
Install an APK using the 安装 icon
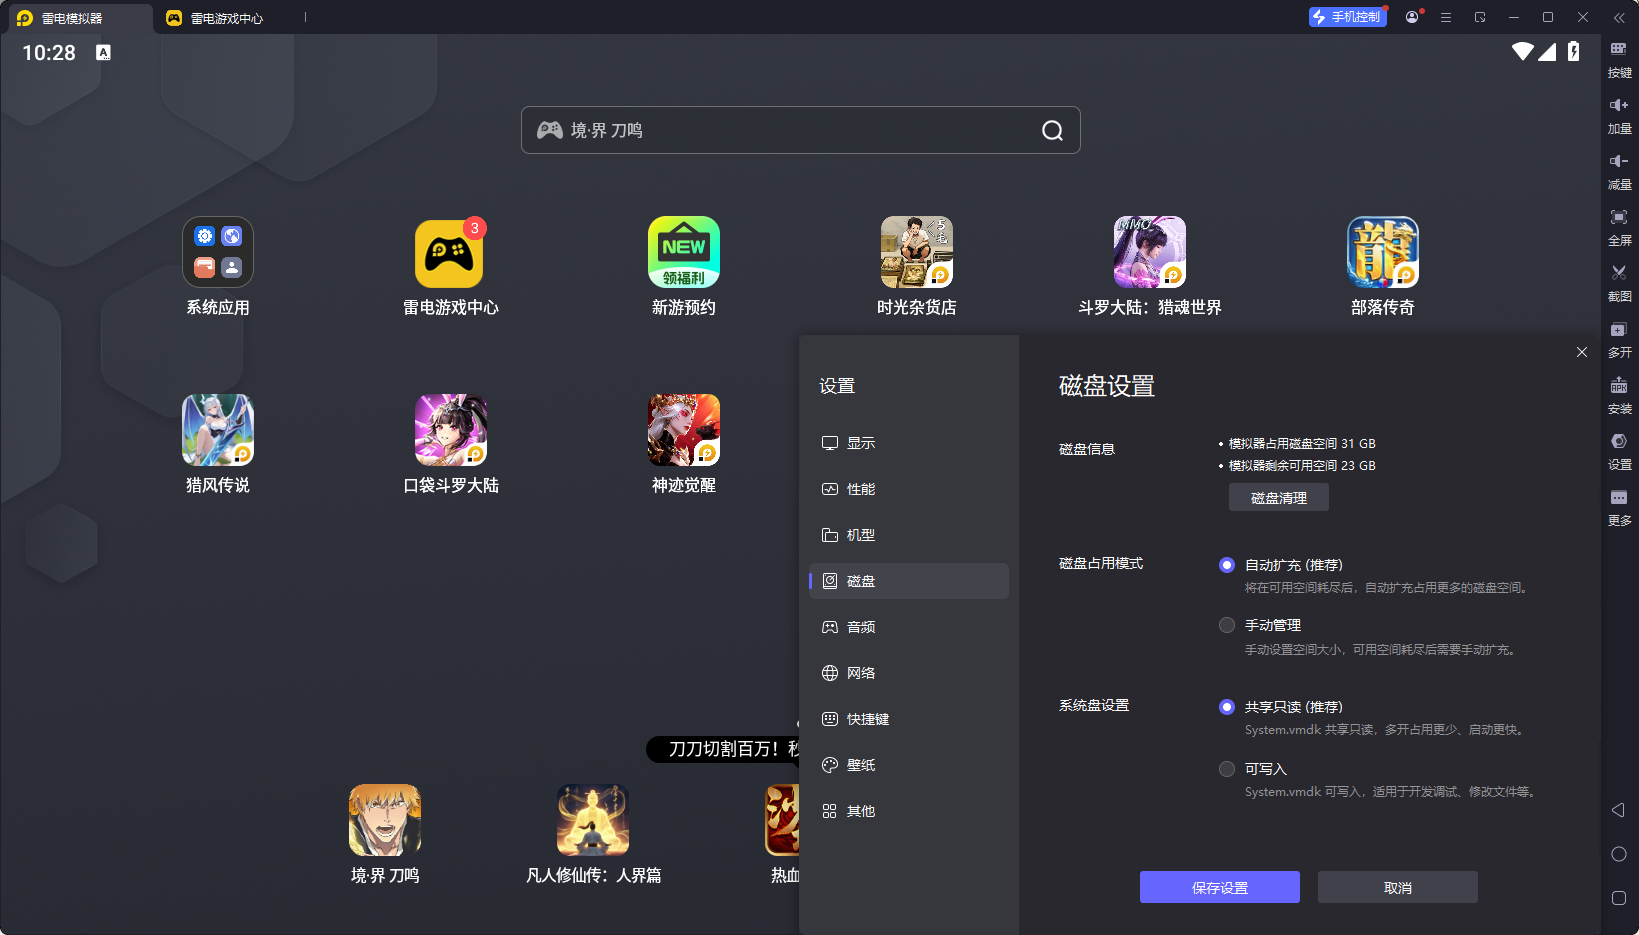click(x=1620, y=395)
